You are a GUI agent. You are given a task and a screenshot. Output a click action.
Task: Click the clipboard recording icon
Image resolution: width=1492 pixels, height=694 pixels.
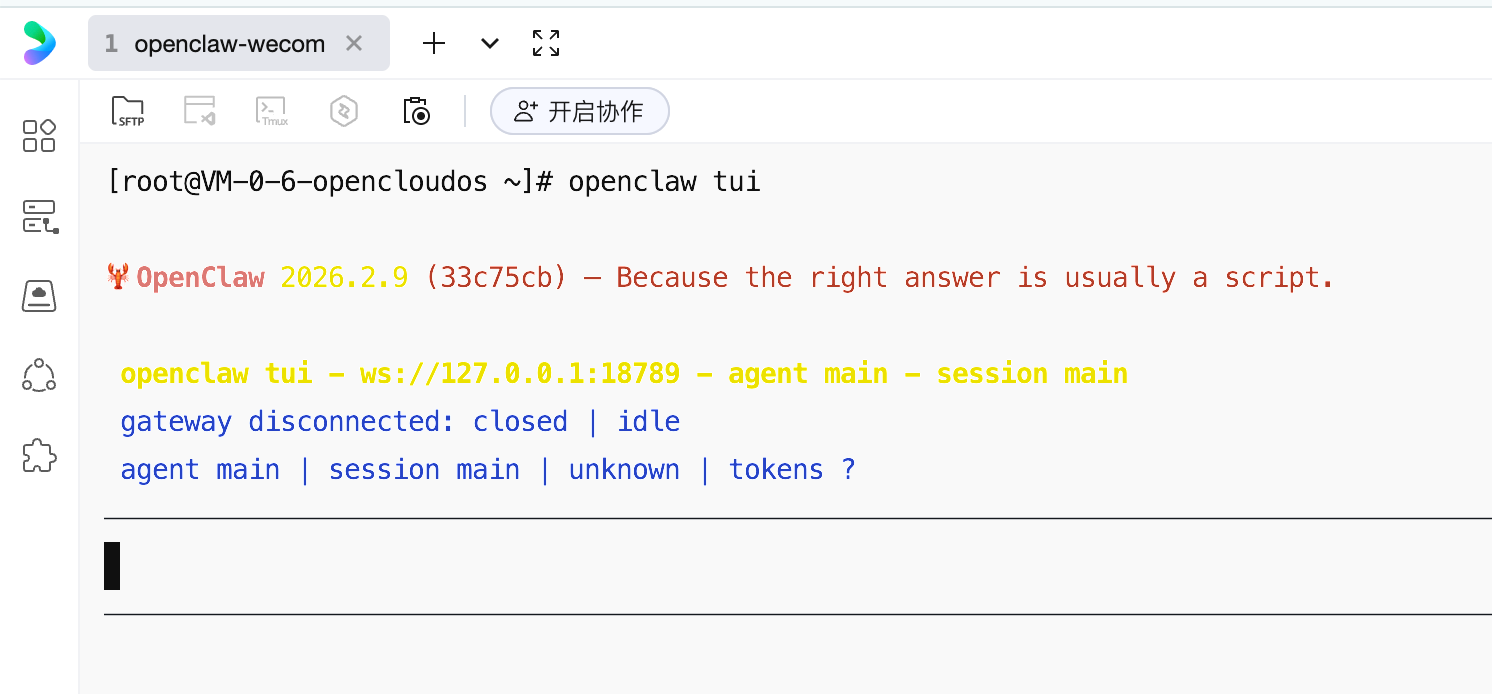(416, 111)
